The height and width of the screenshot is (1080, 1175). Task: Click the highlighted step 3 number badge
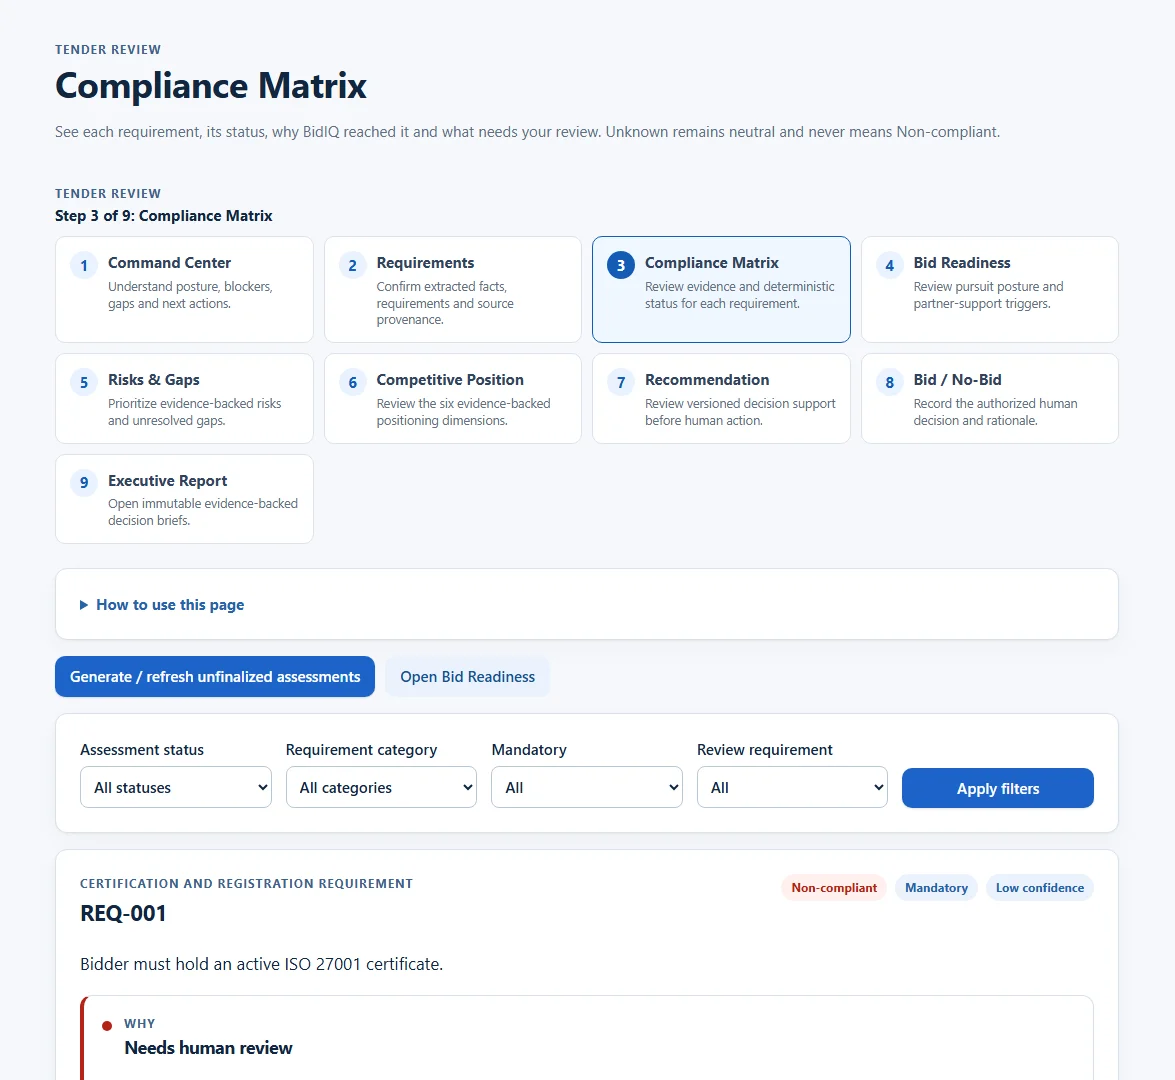click(620, 265)
